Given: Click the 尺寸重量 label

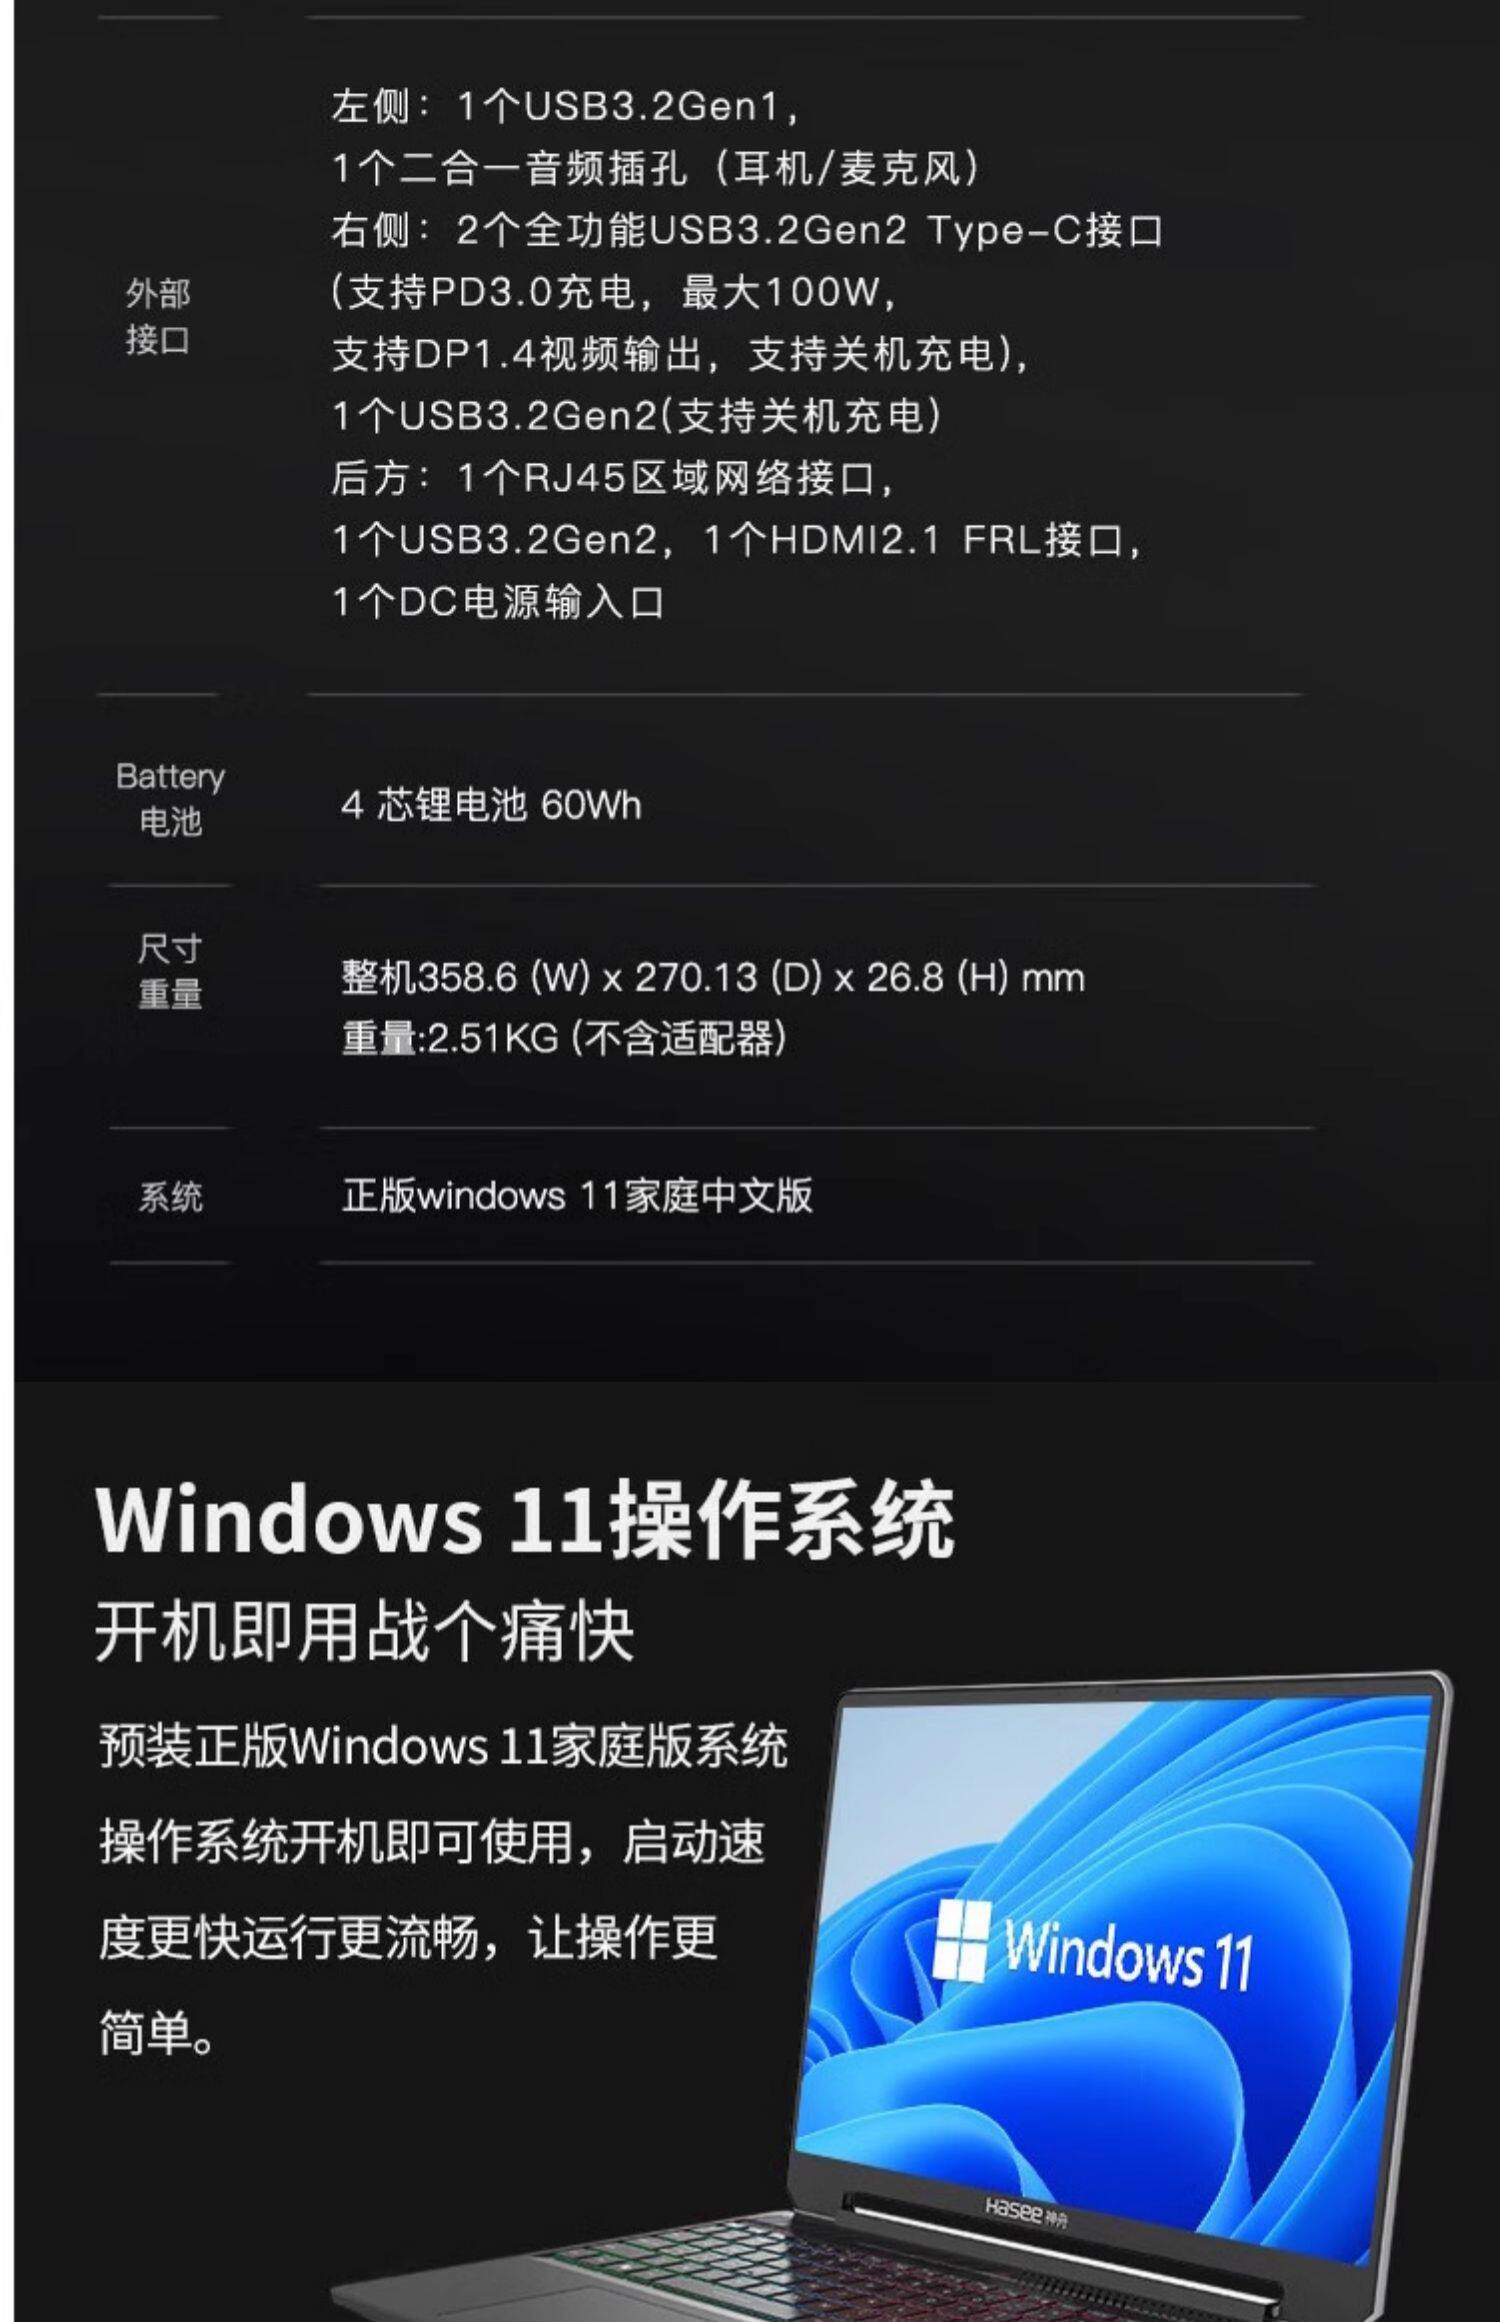Looking at the screenshot, I should (x=170, y=971).
